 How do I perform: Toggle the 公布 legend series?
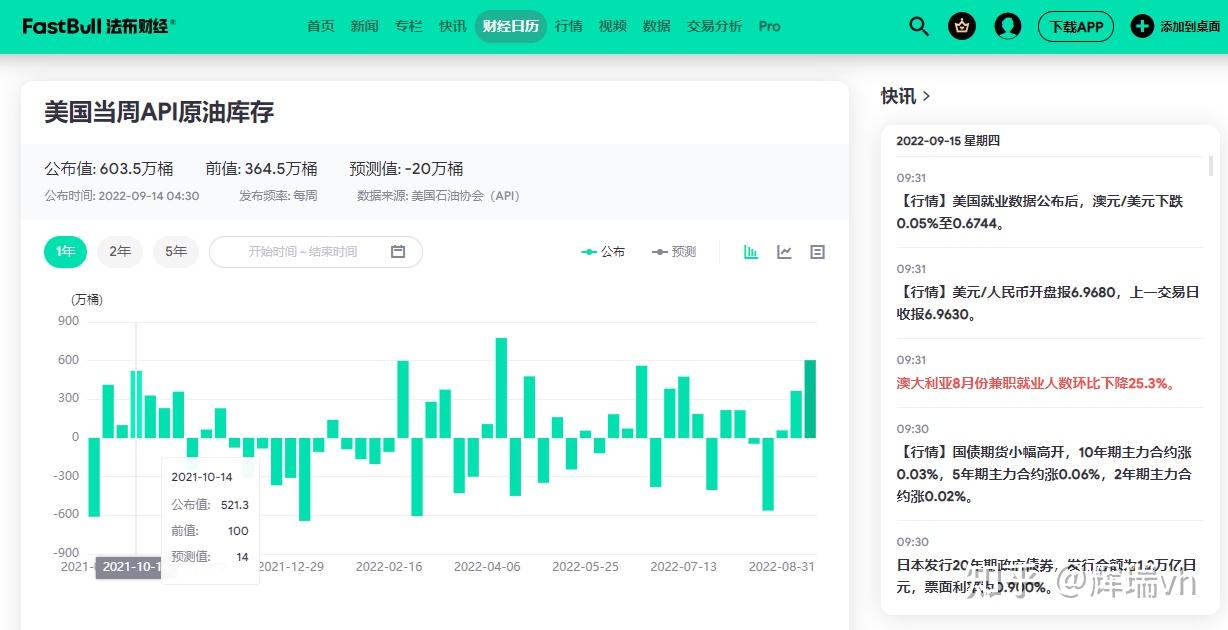603,252
